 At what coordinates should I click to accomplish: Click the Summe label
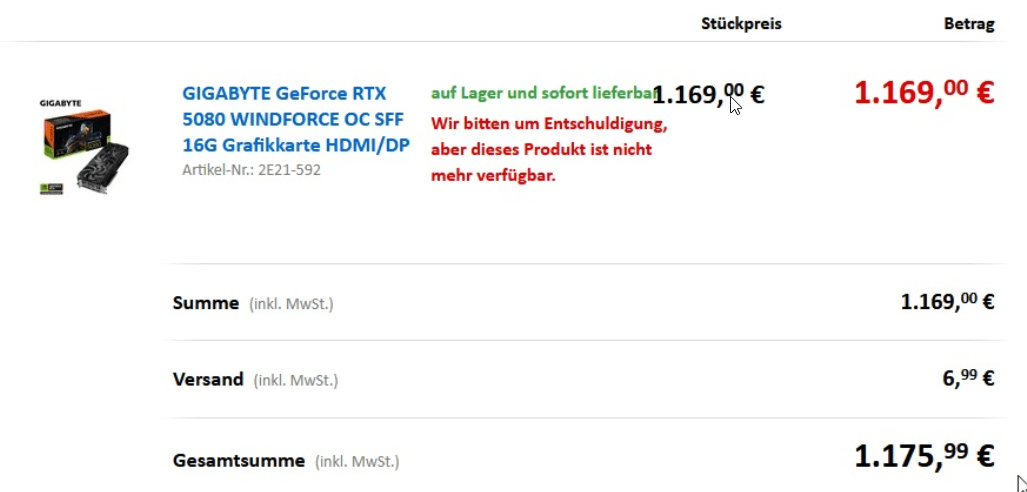pos(205,303)
